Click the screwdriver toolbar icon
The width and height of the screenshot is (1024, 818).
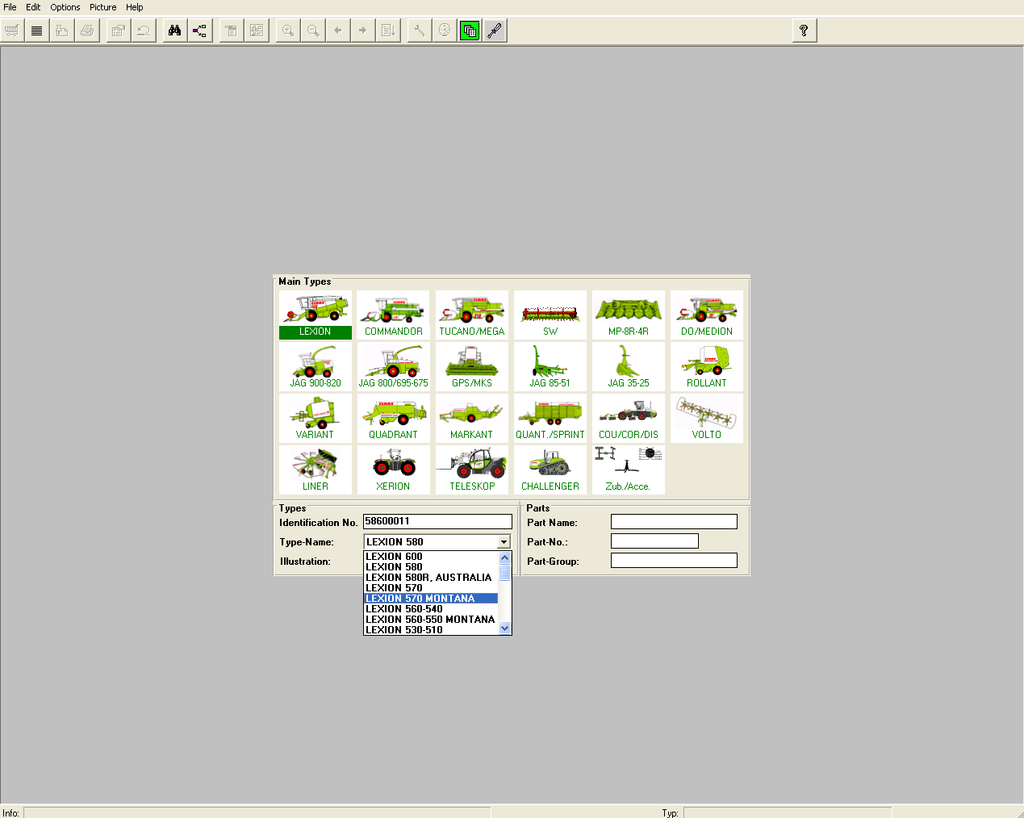pyautogui.click(x=494, y=31)
